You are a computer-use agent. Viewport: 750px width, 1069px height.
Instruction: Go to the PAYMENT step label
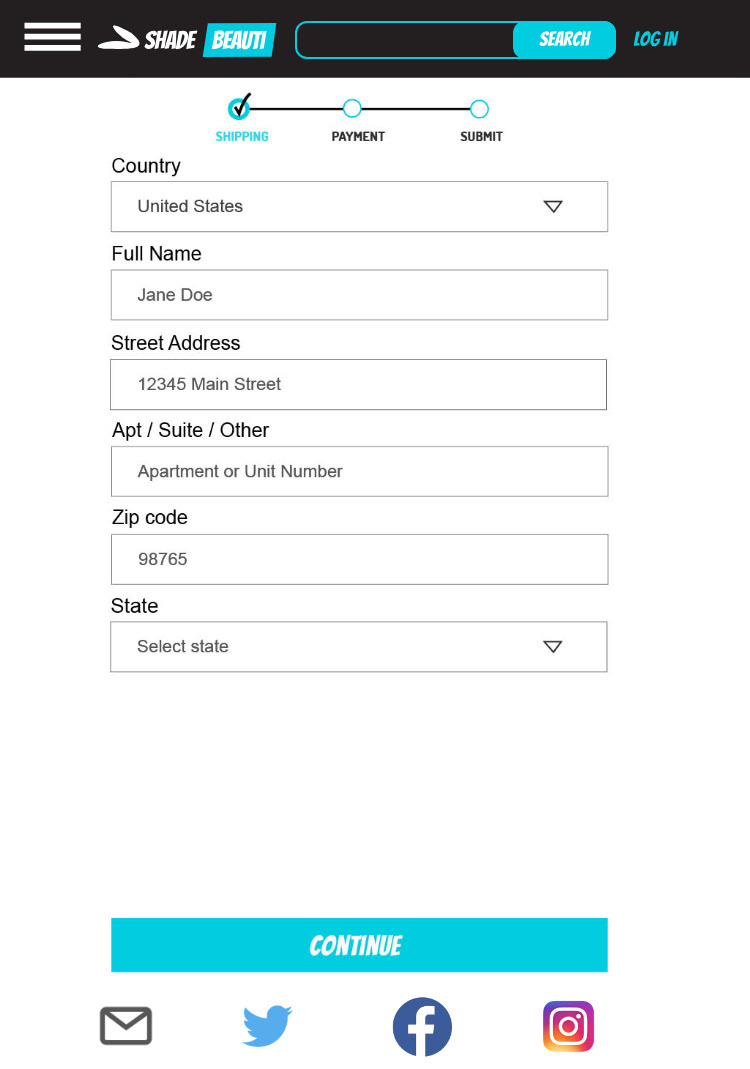point(358,136)
